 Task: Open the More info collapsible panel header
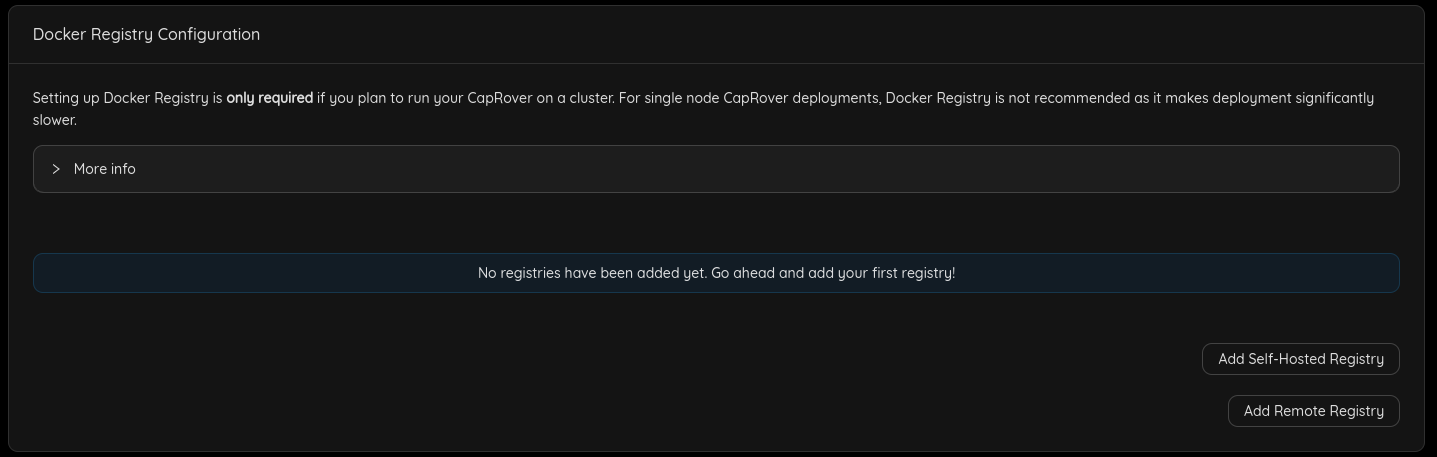point(716,169)
